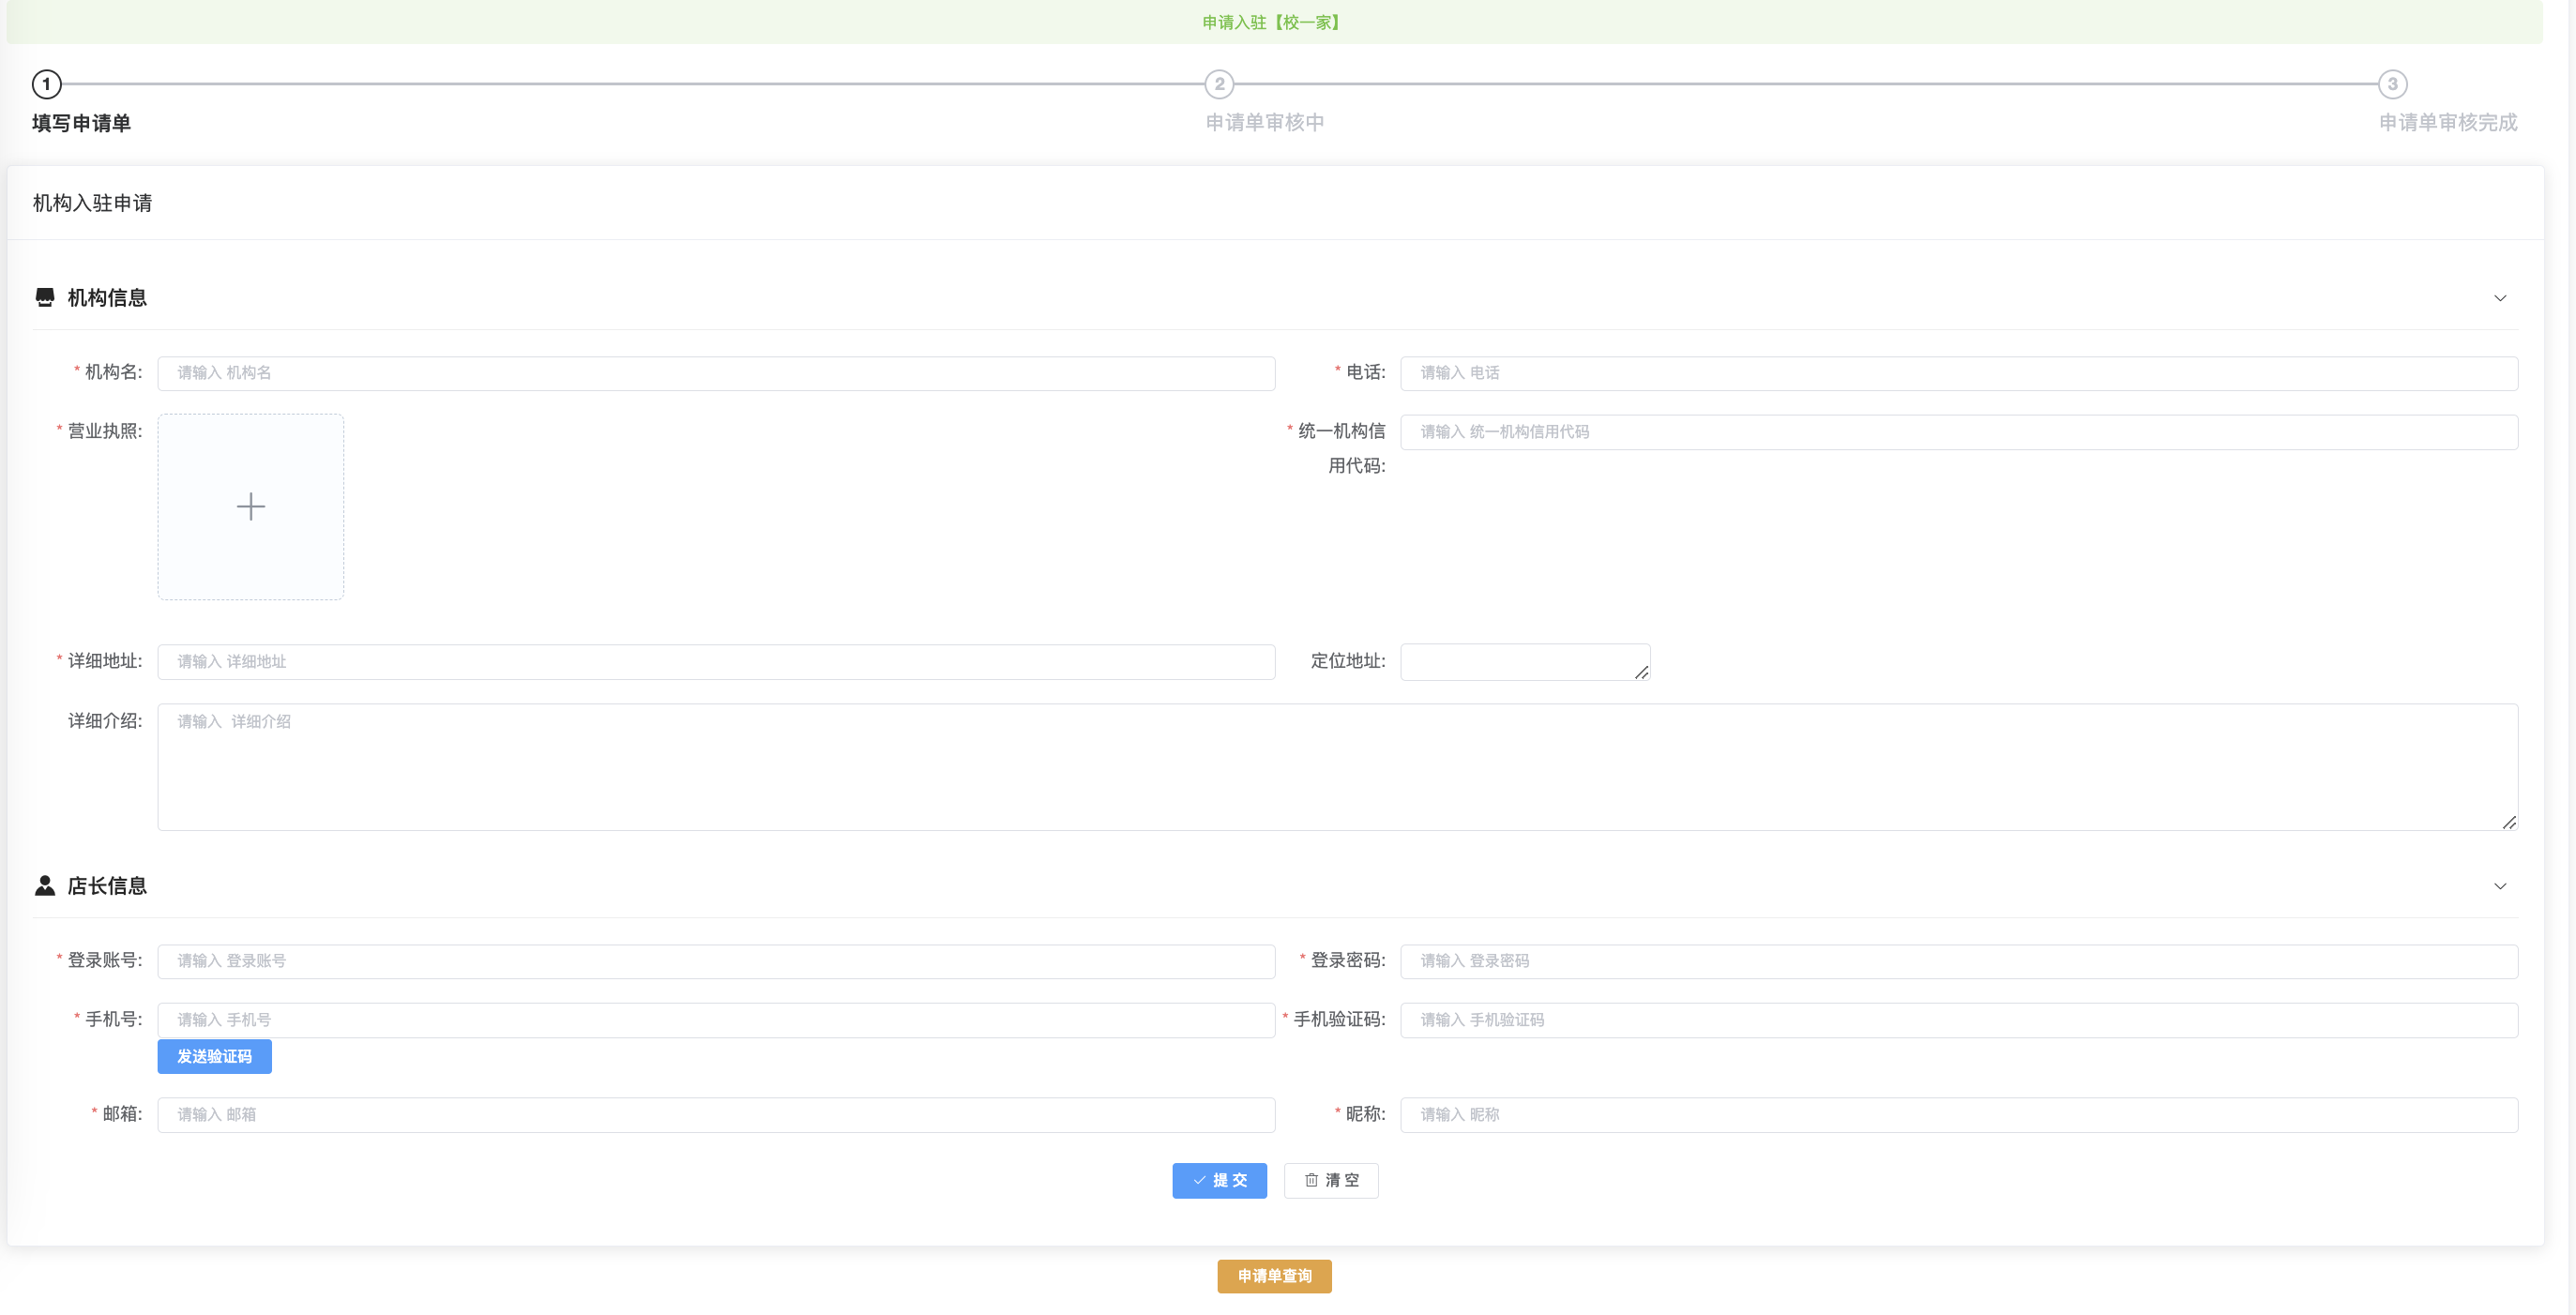Click the 发送验证码 button

coord(214,1056)
